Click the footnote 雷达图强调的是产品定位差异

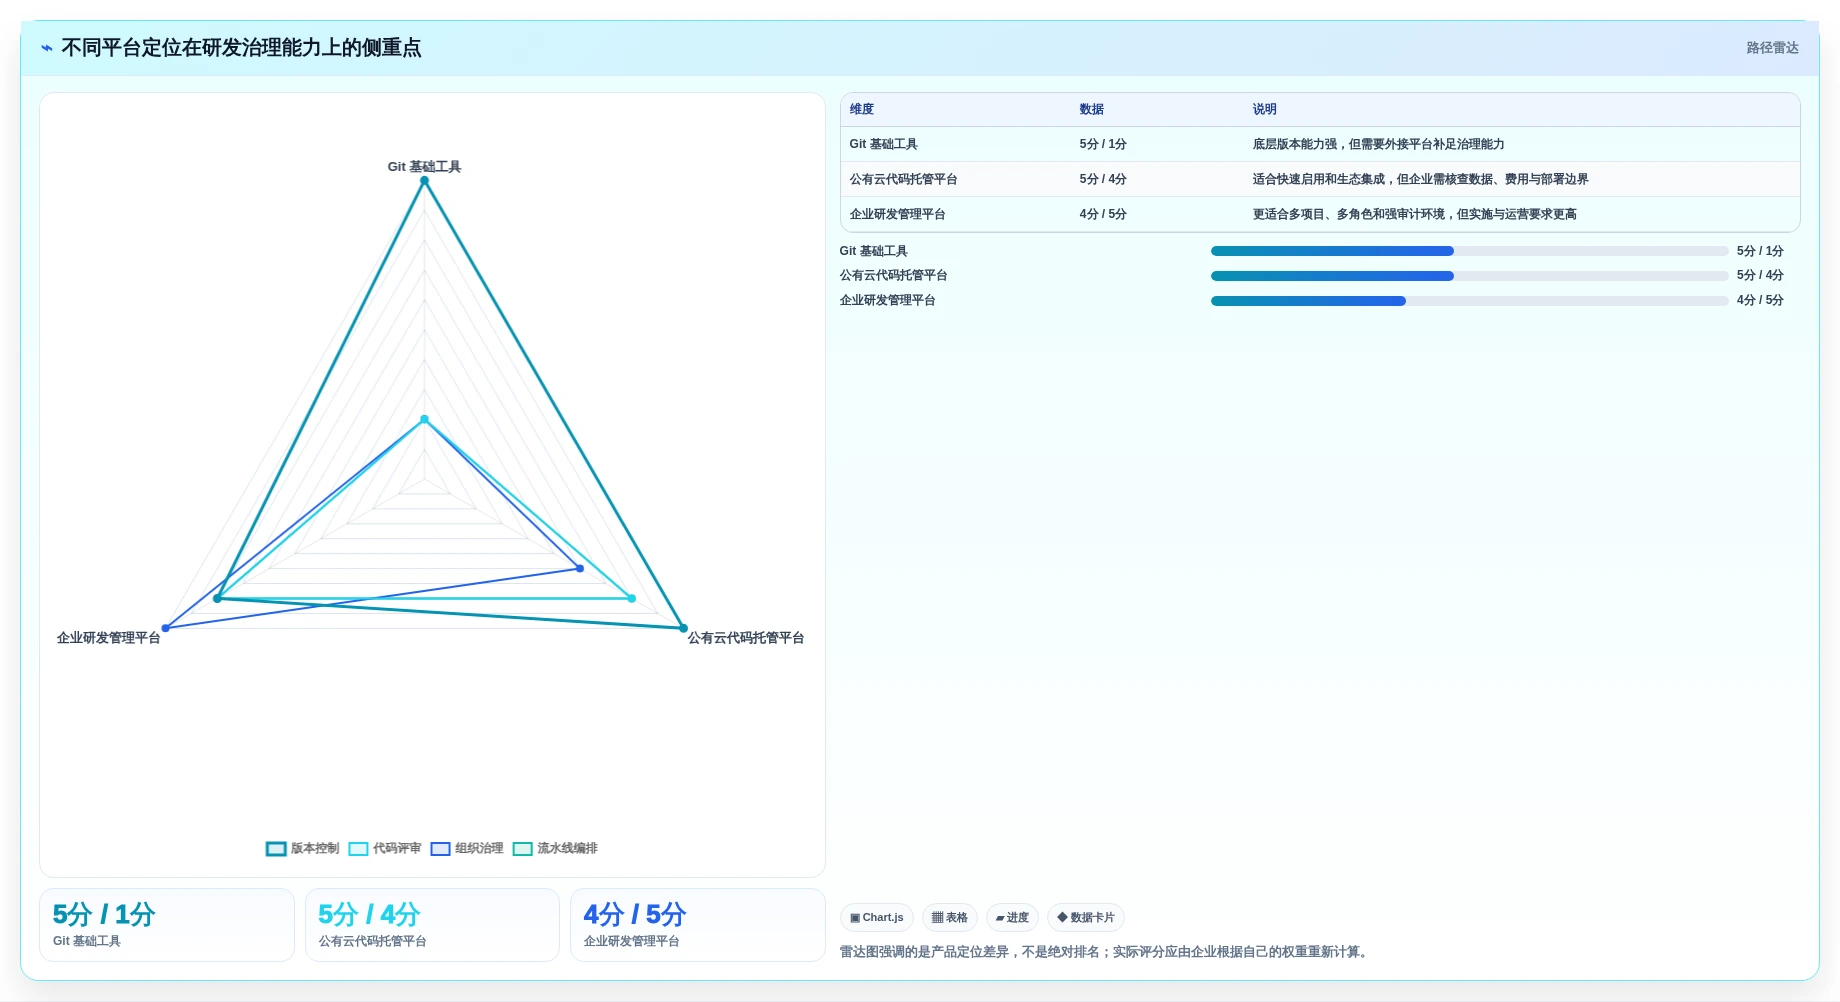(1105, 952)
